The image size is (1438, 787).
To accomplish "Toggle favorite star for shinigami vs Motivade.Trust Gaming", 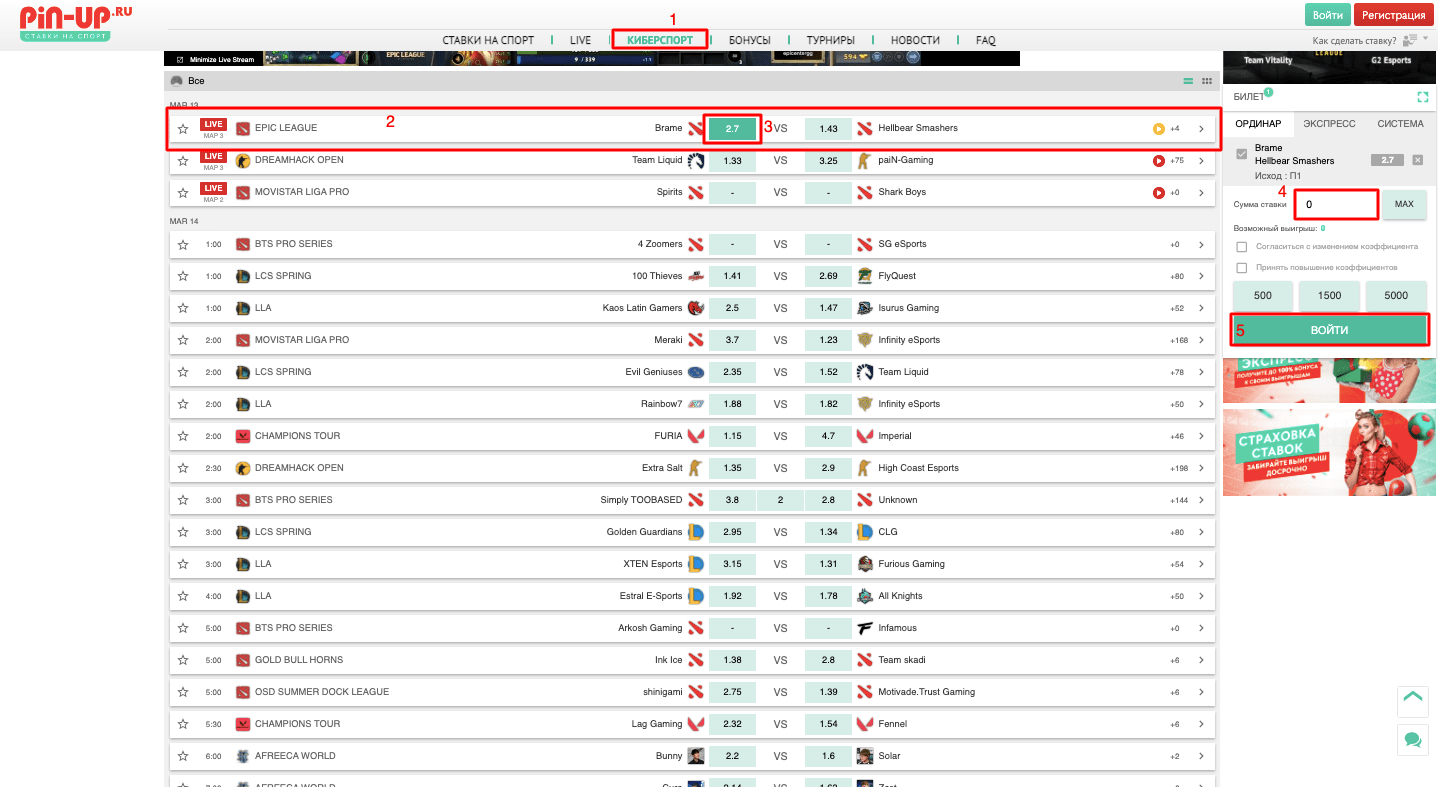I will [x=183, y=692].
